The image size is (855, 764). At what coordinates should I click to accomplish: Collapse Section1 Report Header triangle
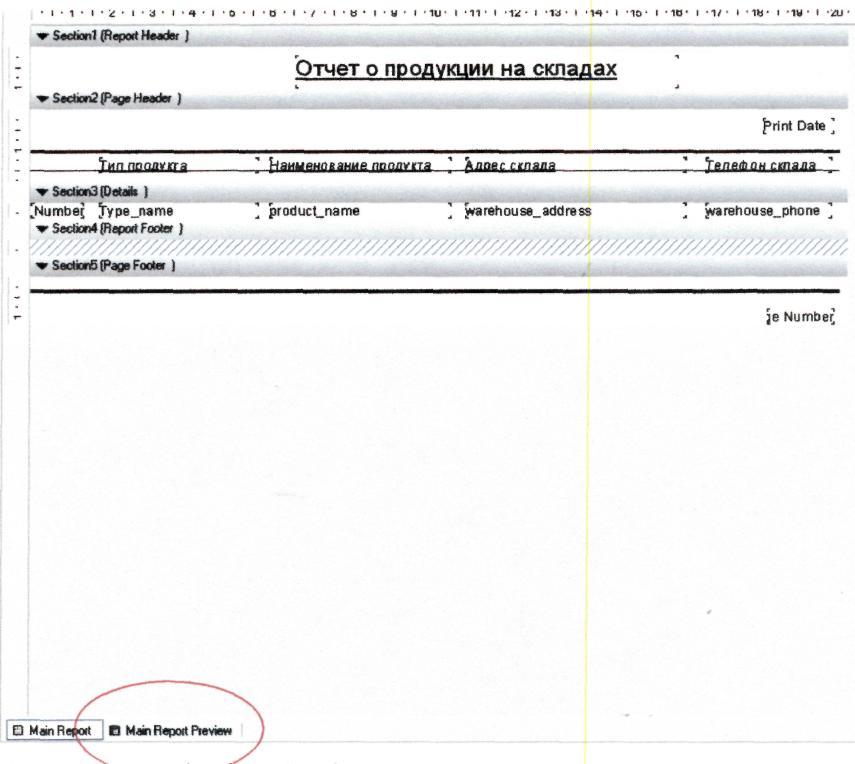point(42,36)
